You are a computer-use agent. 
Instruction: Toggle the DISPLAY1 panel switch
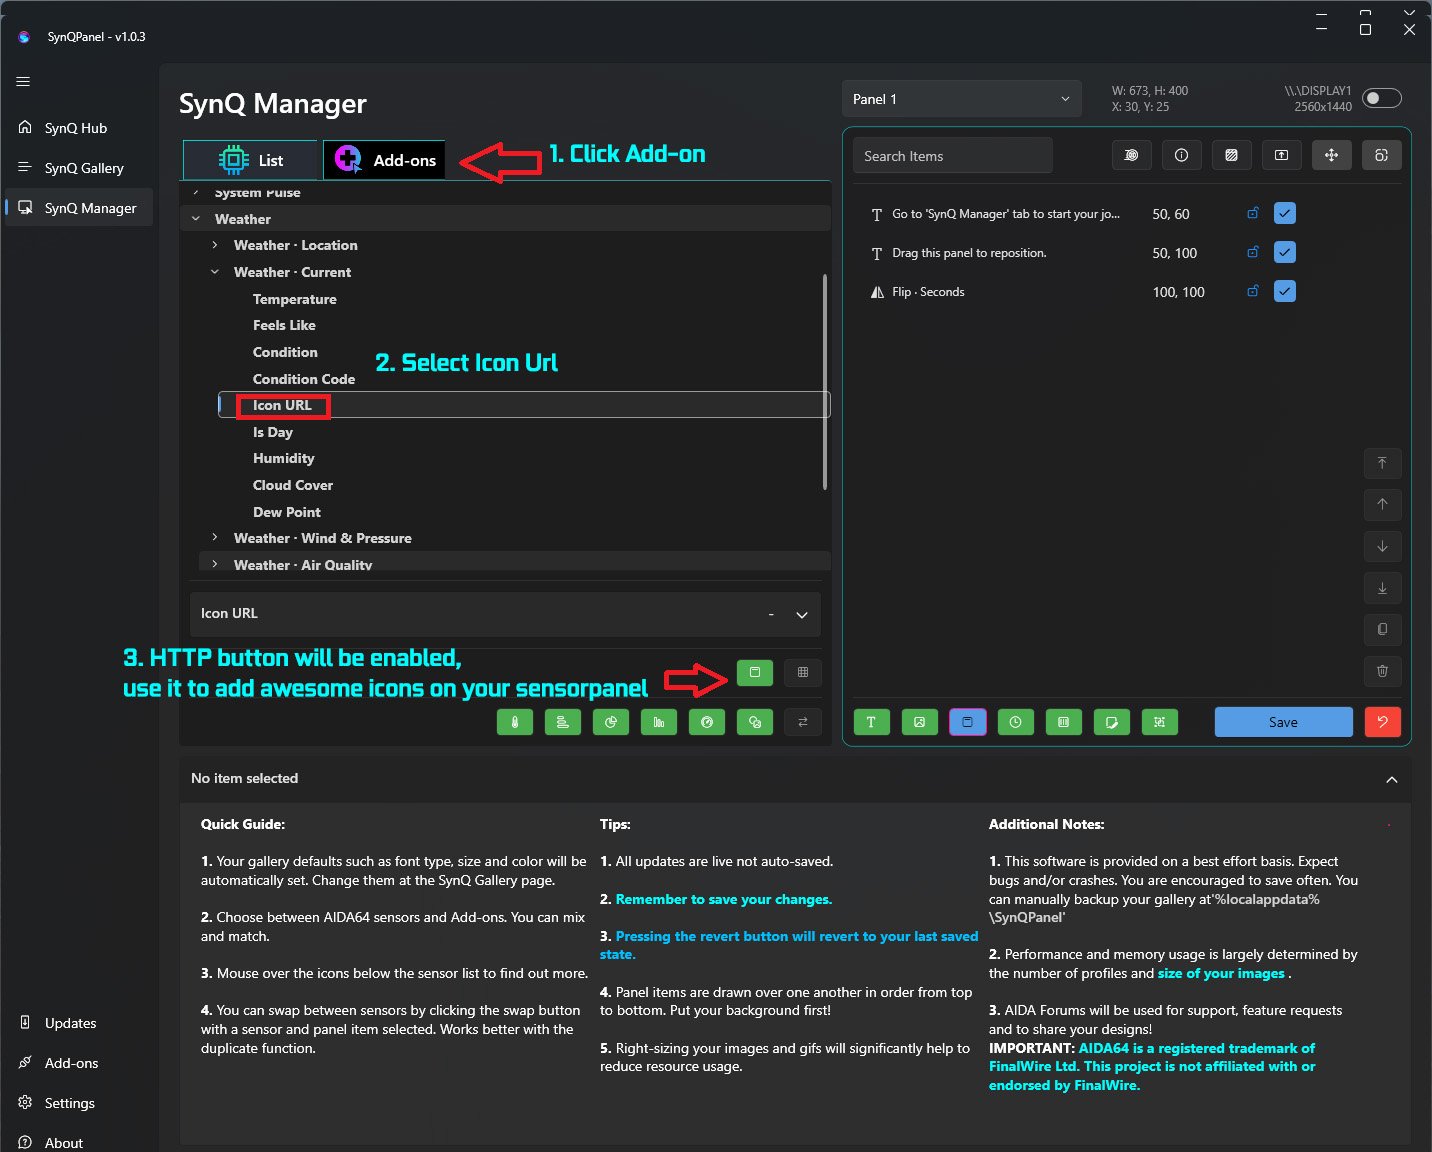tap(1382, 98)
